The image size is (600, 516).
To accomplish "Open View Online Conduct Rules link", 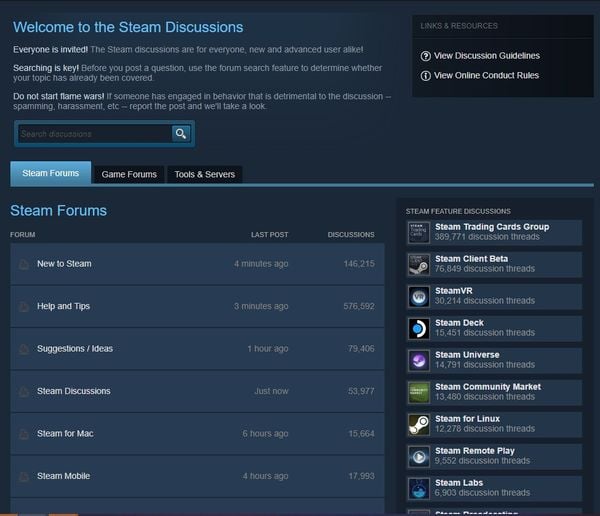I will [x=486, y=75].
